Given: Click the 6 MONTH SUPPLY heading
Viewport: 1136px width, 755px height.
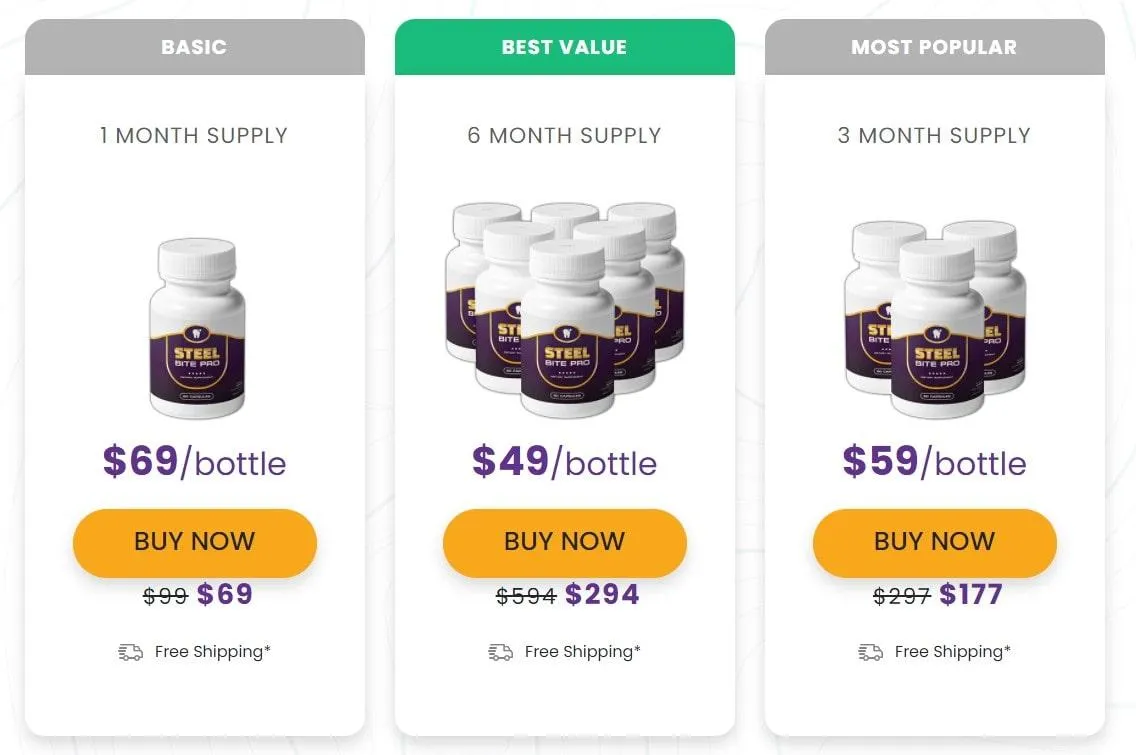Looking at the screenshot, I should [x=564, y=136].
